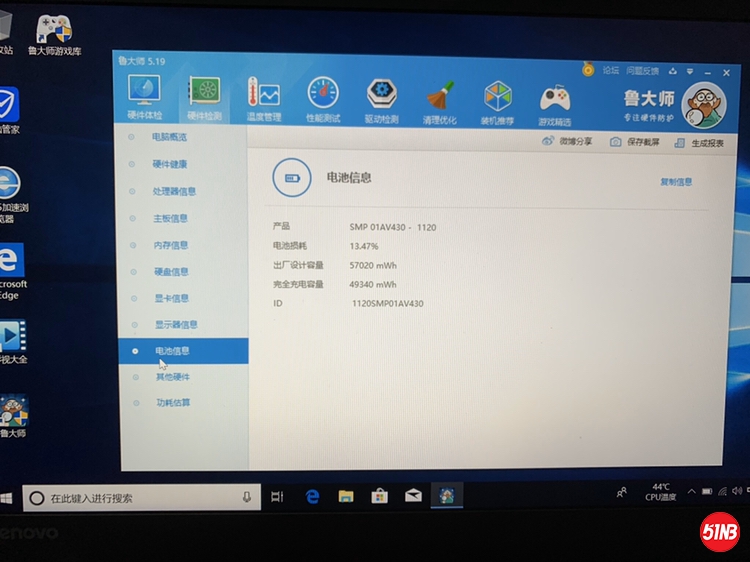Open the 性能测试 performance test gauge icon
Image resolution: width=750 pixels, height=562 pixels.
tap(323, 99)
